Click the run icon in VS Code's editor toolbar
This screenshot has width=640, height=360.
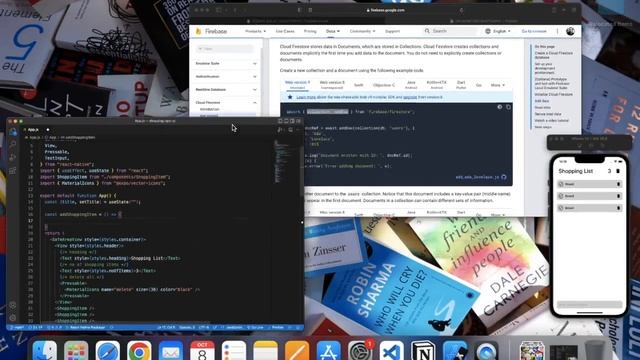(280, 130)
